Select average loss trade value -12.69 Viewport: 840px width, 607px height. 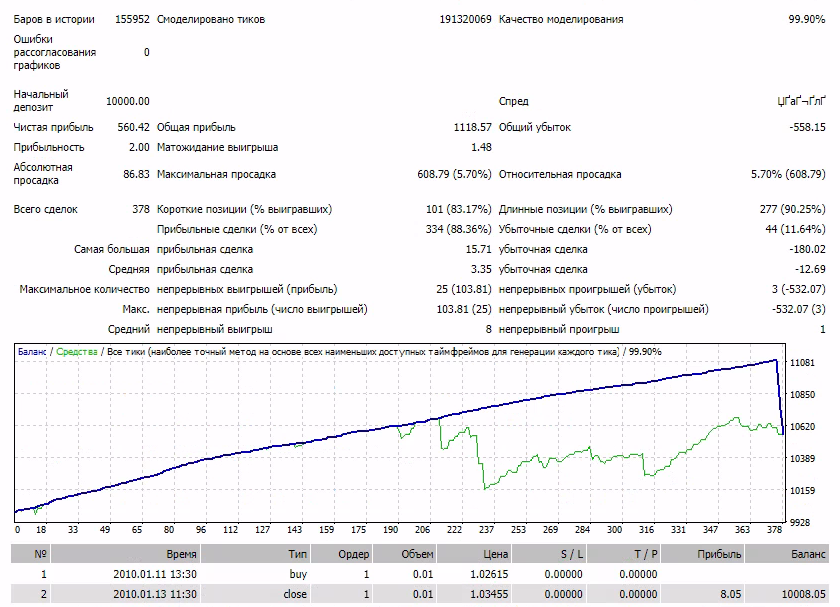click(810, 269)
